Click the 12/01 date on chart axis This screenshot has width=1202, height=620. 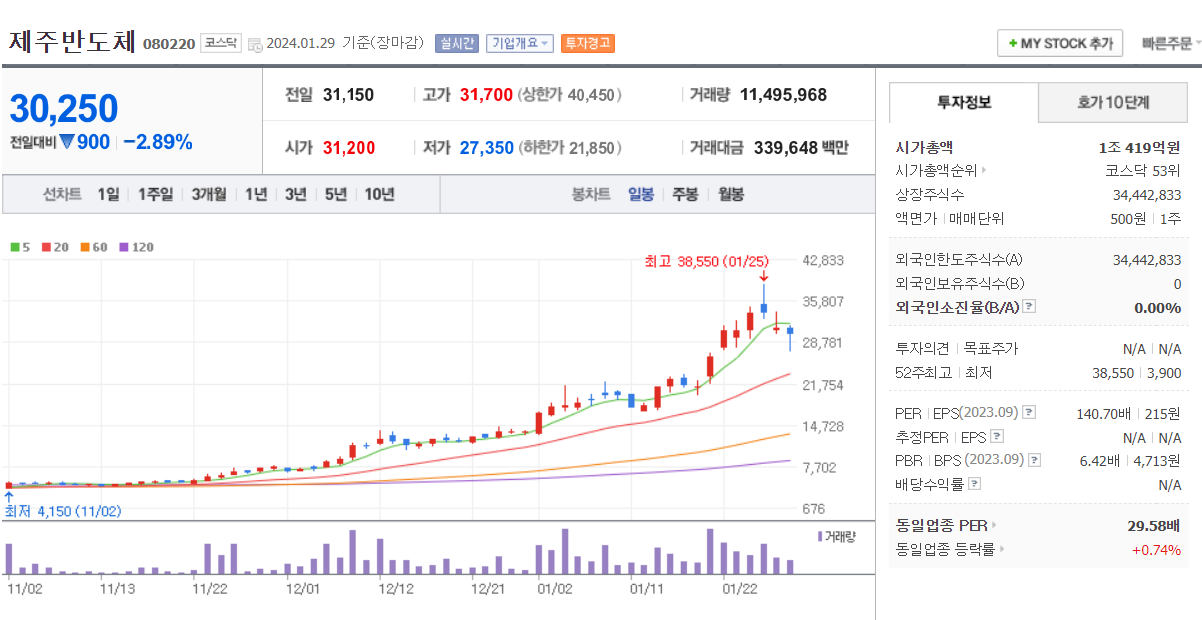click(x=303, y=589)
